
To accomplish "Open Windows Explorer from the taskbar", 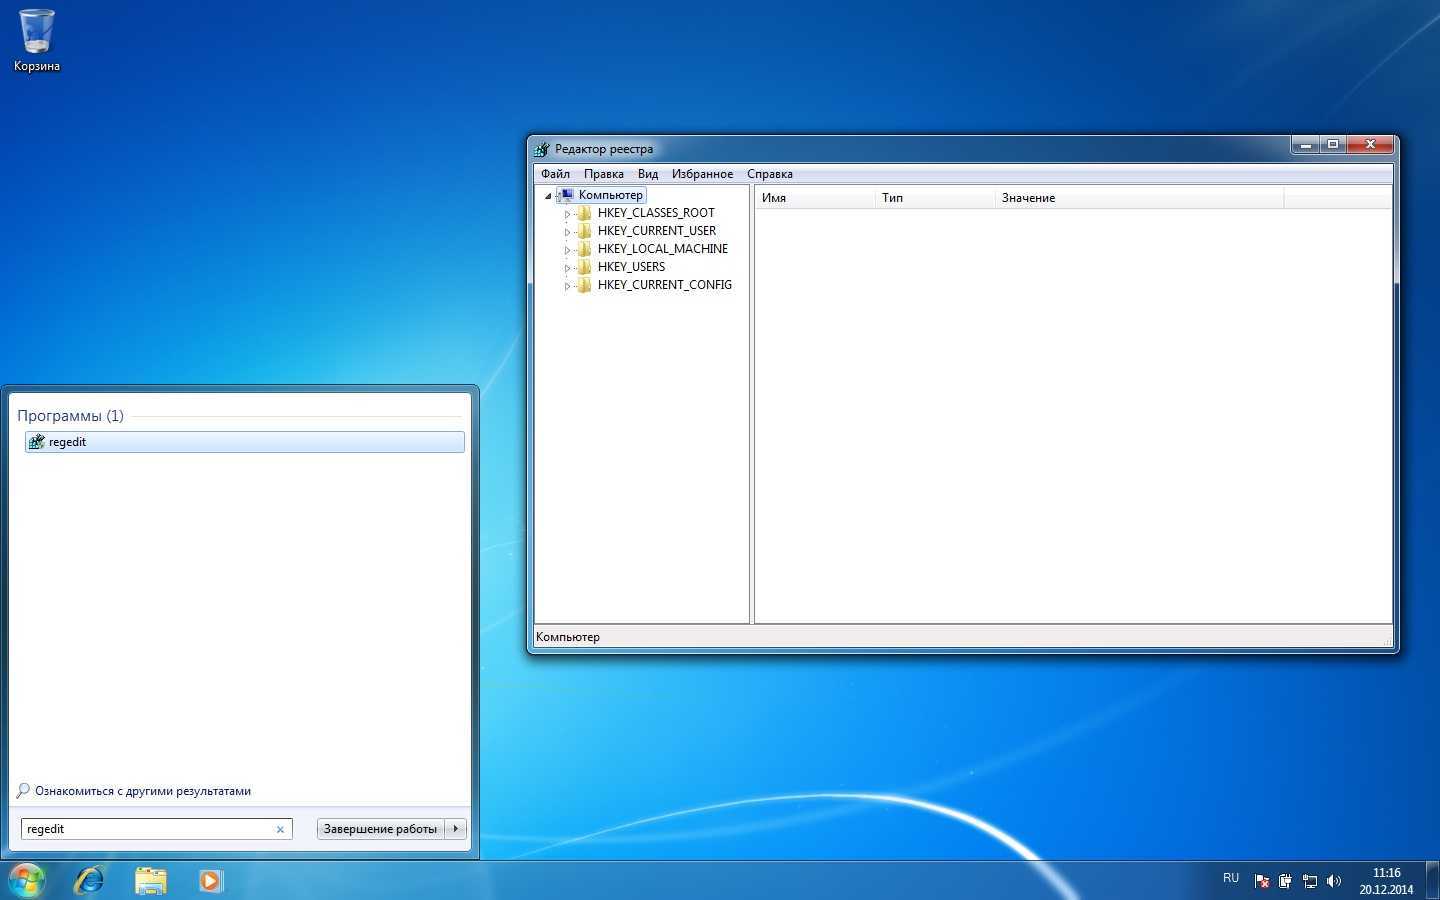I will pyautogui.click(x=151, y=880).
